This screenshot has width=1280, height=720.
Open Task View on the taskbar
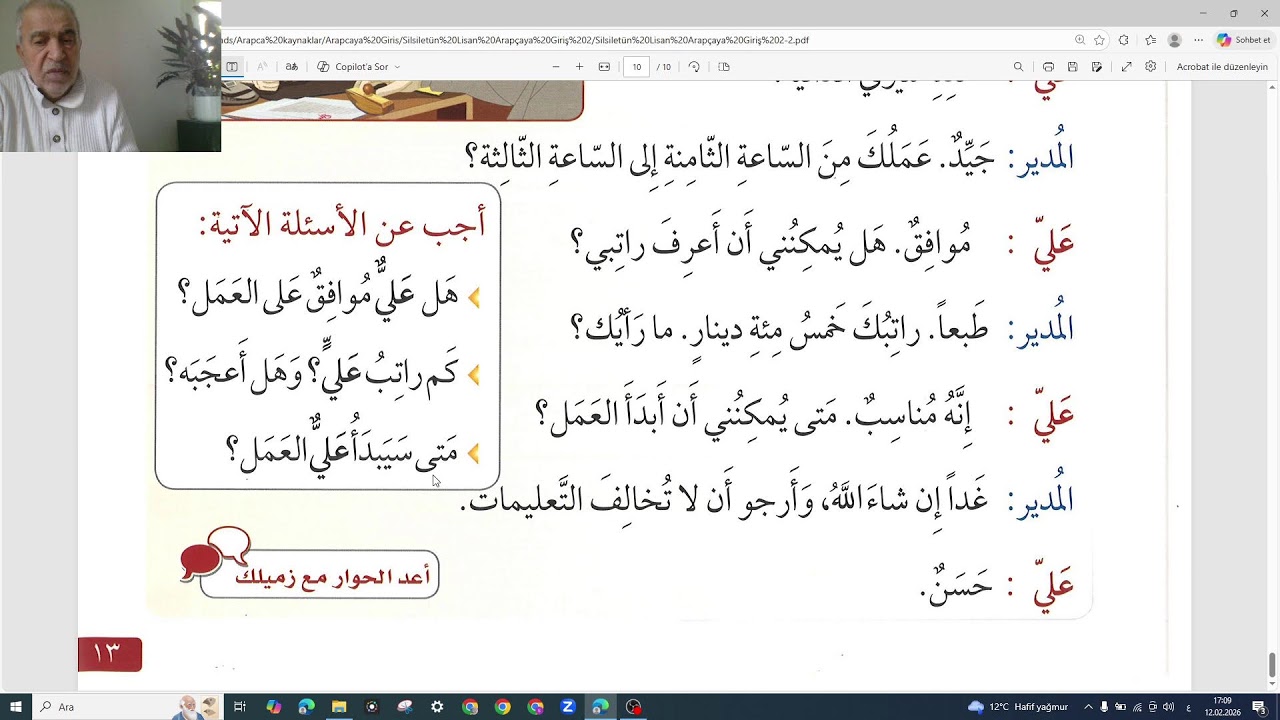(x=240, y=707)
